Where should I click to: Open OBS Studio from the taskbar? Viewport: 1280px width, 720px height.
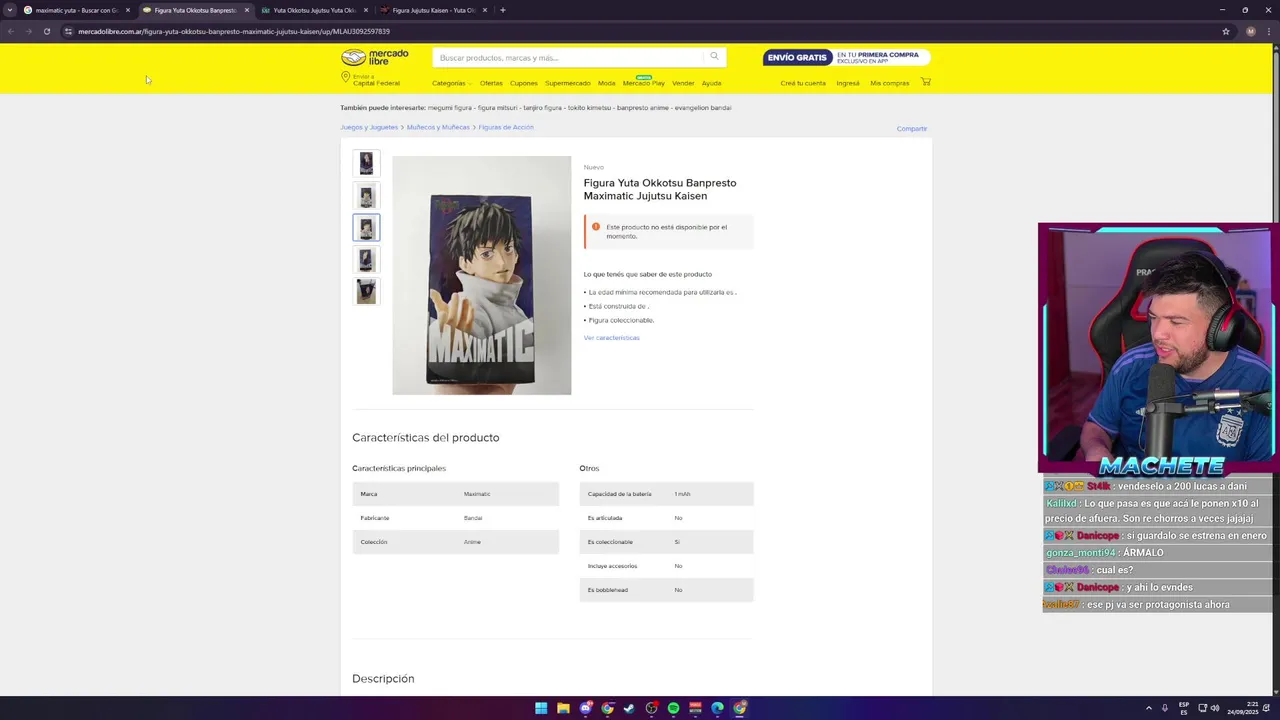coord(651,708)
